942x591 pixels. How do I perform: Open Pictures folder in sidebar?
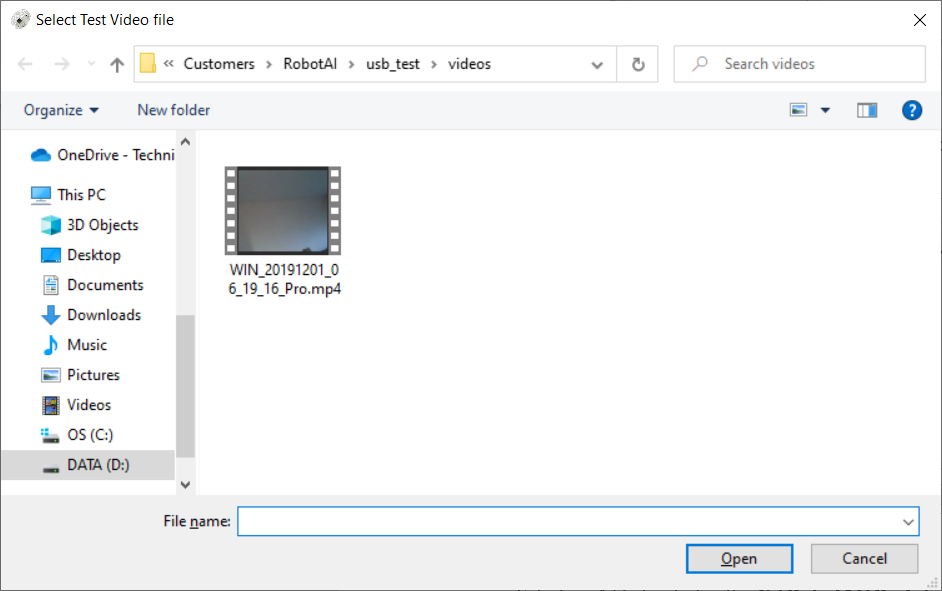tap(93, 375)
